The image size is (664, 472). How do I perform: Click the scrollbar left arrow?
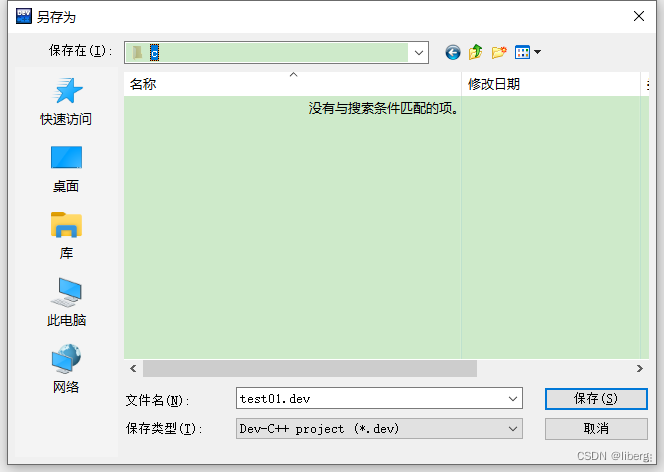(x=133, y=369)
